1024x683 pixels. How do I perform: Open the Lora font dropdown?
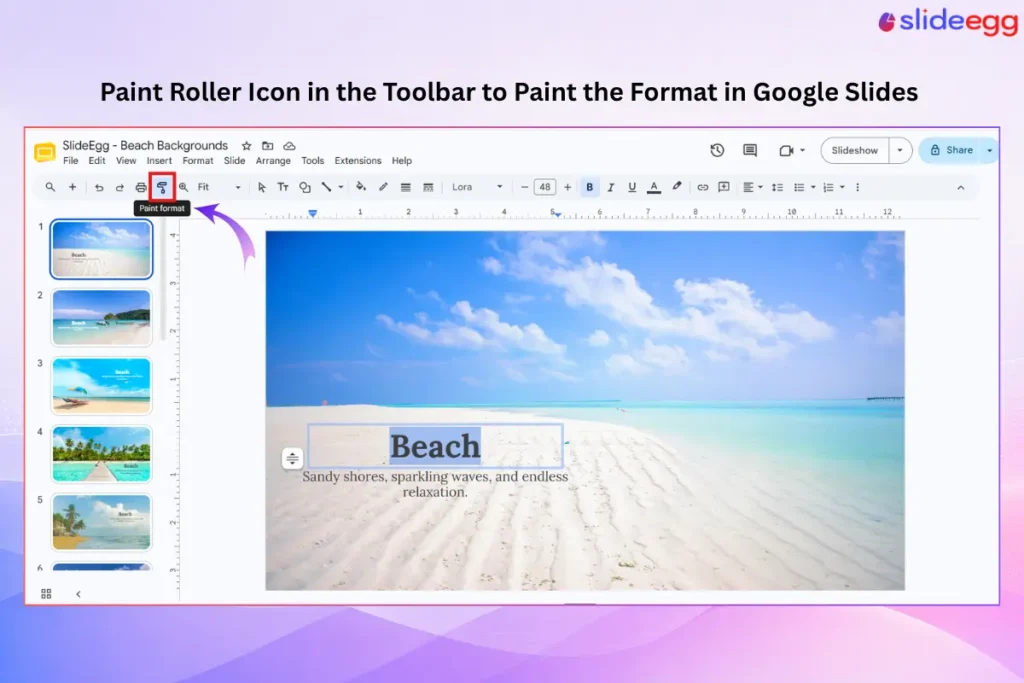(477, 187)
